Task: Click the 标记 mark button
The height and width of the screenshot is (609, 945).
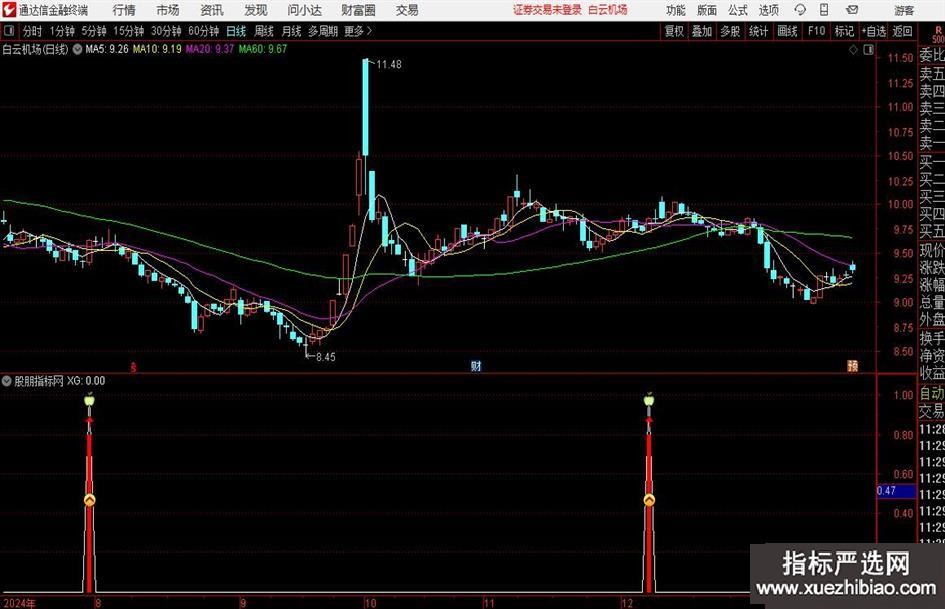Action: (x=844, y=31)
